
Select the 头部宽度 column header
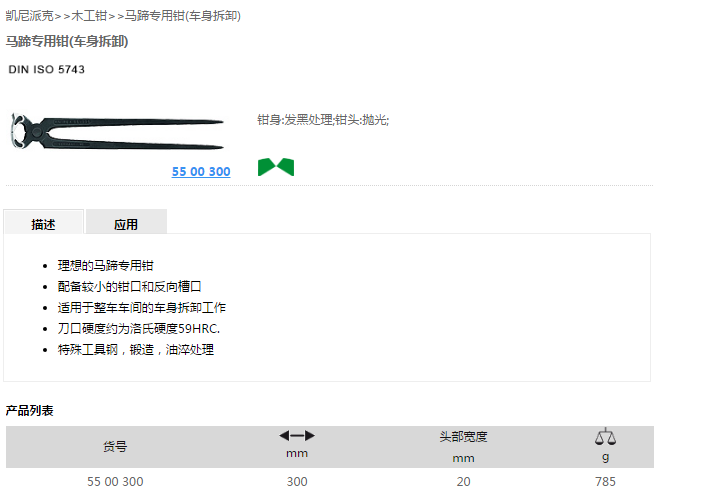click(463, 436)
